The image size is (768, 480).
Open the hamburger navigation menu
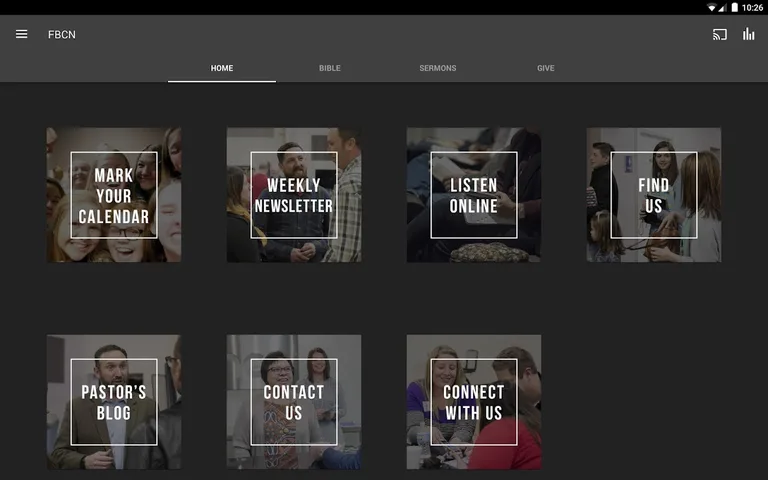click(x=22, y=34)
